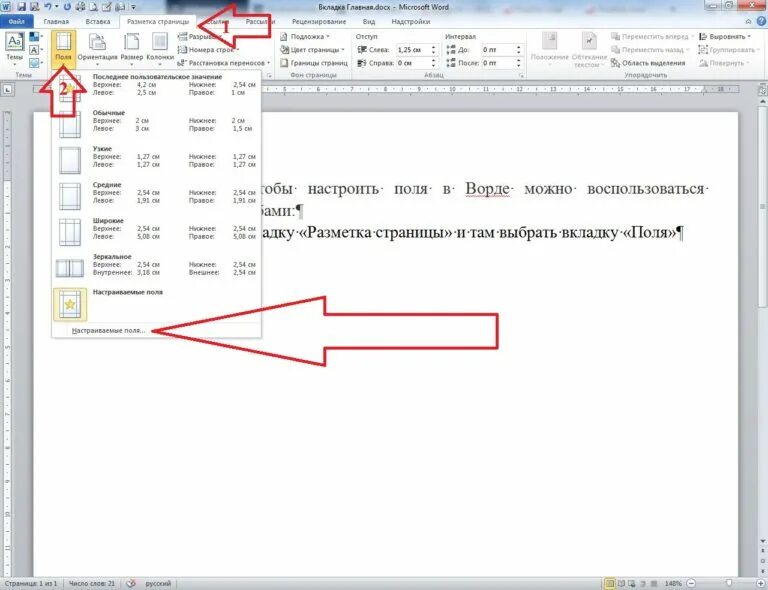The image size is (768, 590).
Task: Open the Файл file tab
Action: pos(17,22)
